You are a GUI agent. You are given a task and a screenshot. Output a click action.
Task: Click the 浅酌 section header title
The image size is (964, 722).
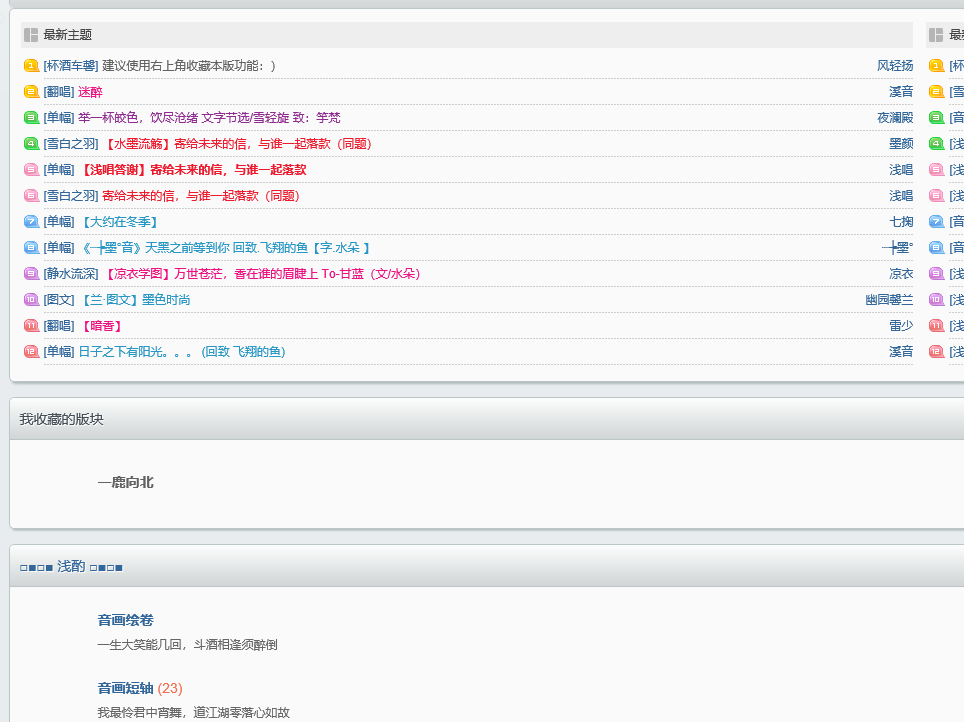[71, 566]
